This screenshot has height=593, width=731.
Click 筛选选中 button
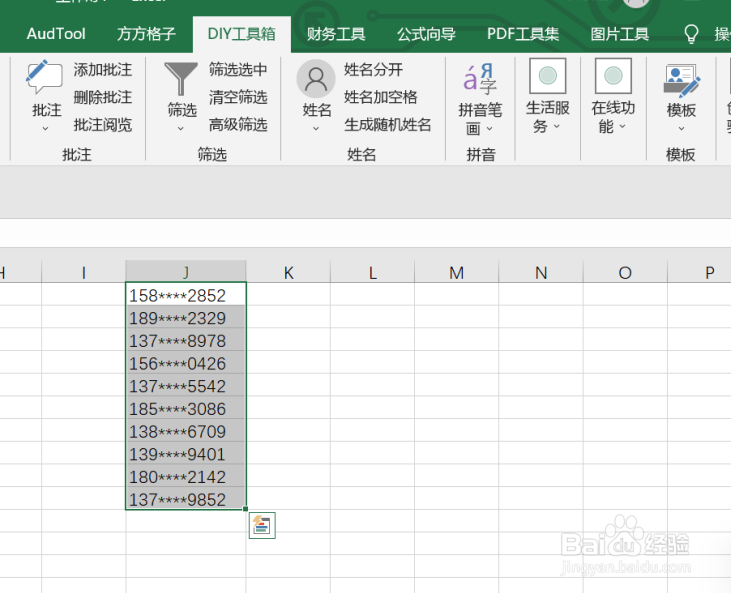[x=238, y=69]
